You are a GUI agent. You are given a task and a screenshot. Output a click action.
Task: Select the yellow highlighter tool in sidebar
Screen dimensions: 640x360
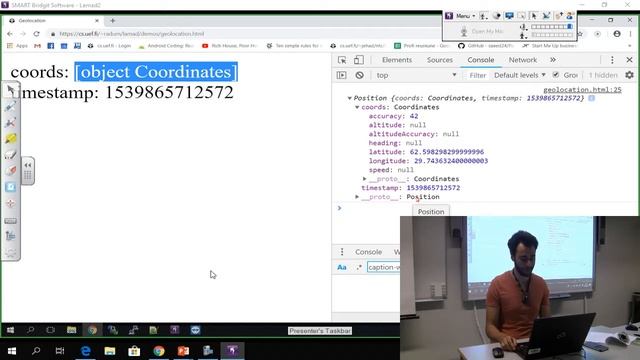tap(11, 139)
